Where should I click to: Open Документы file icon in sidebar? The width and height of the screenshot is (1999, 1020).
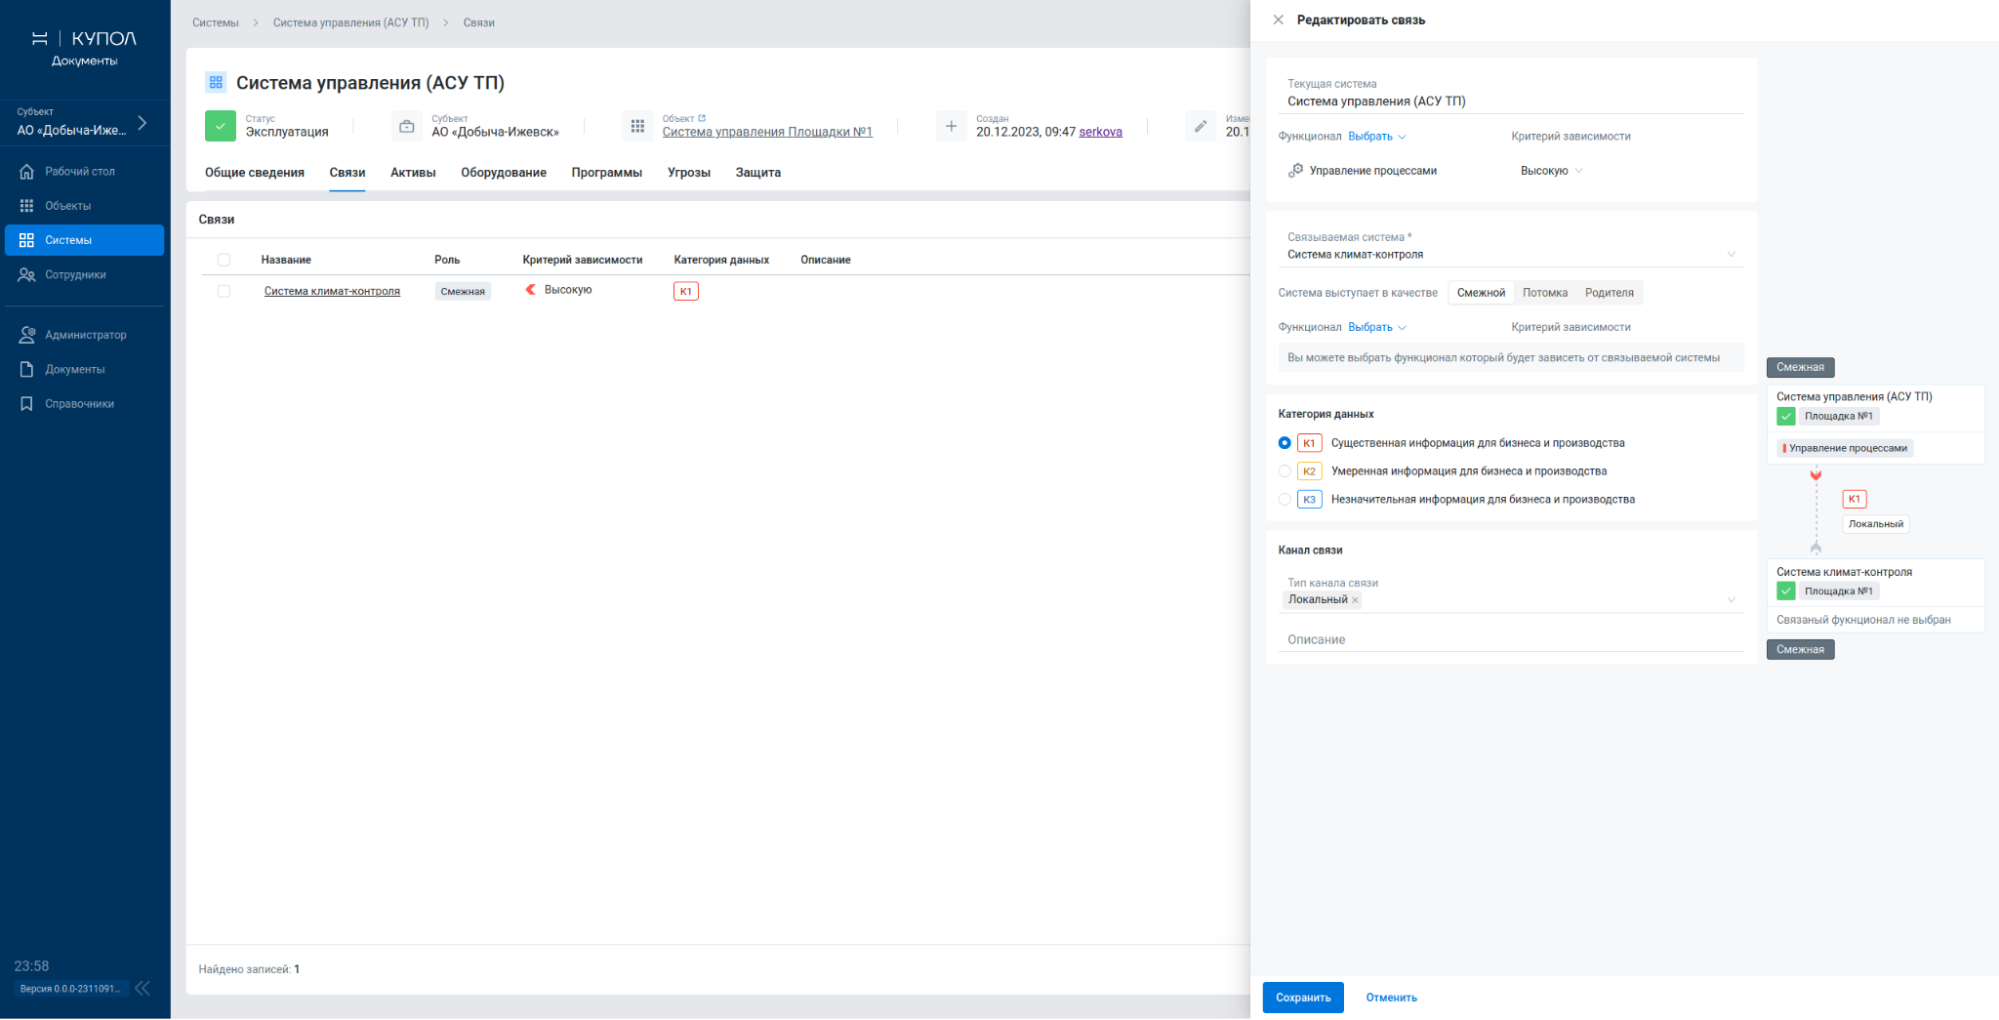click(x=27, y=369)
